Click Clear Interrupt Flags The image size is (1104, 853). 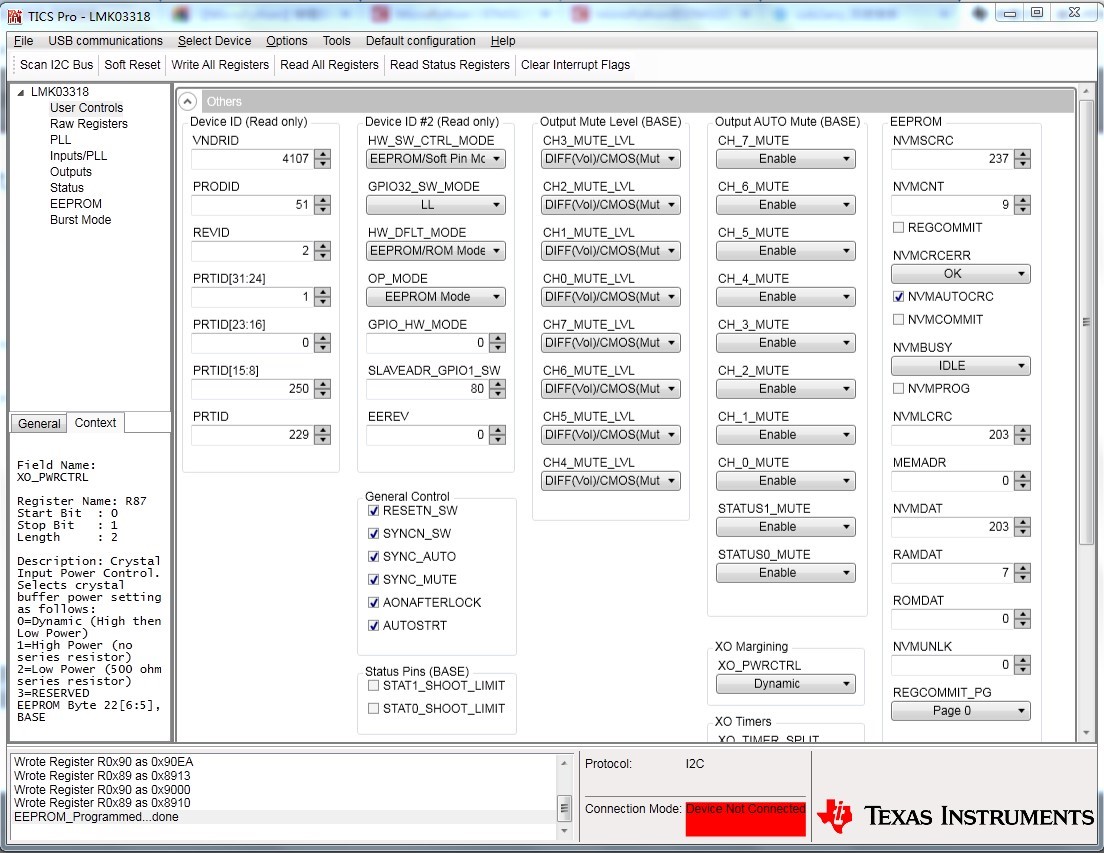point(575,65)
